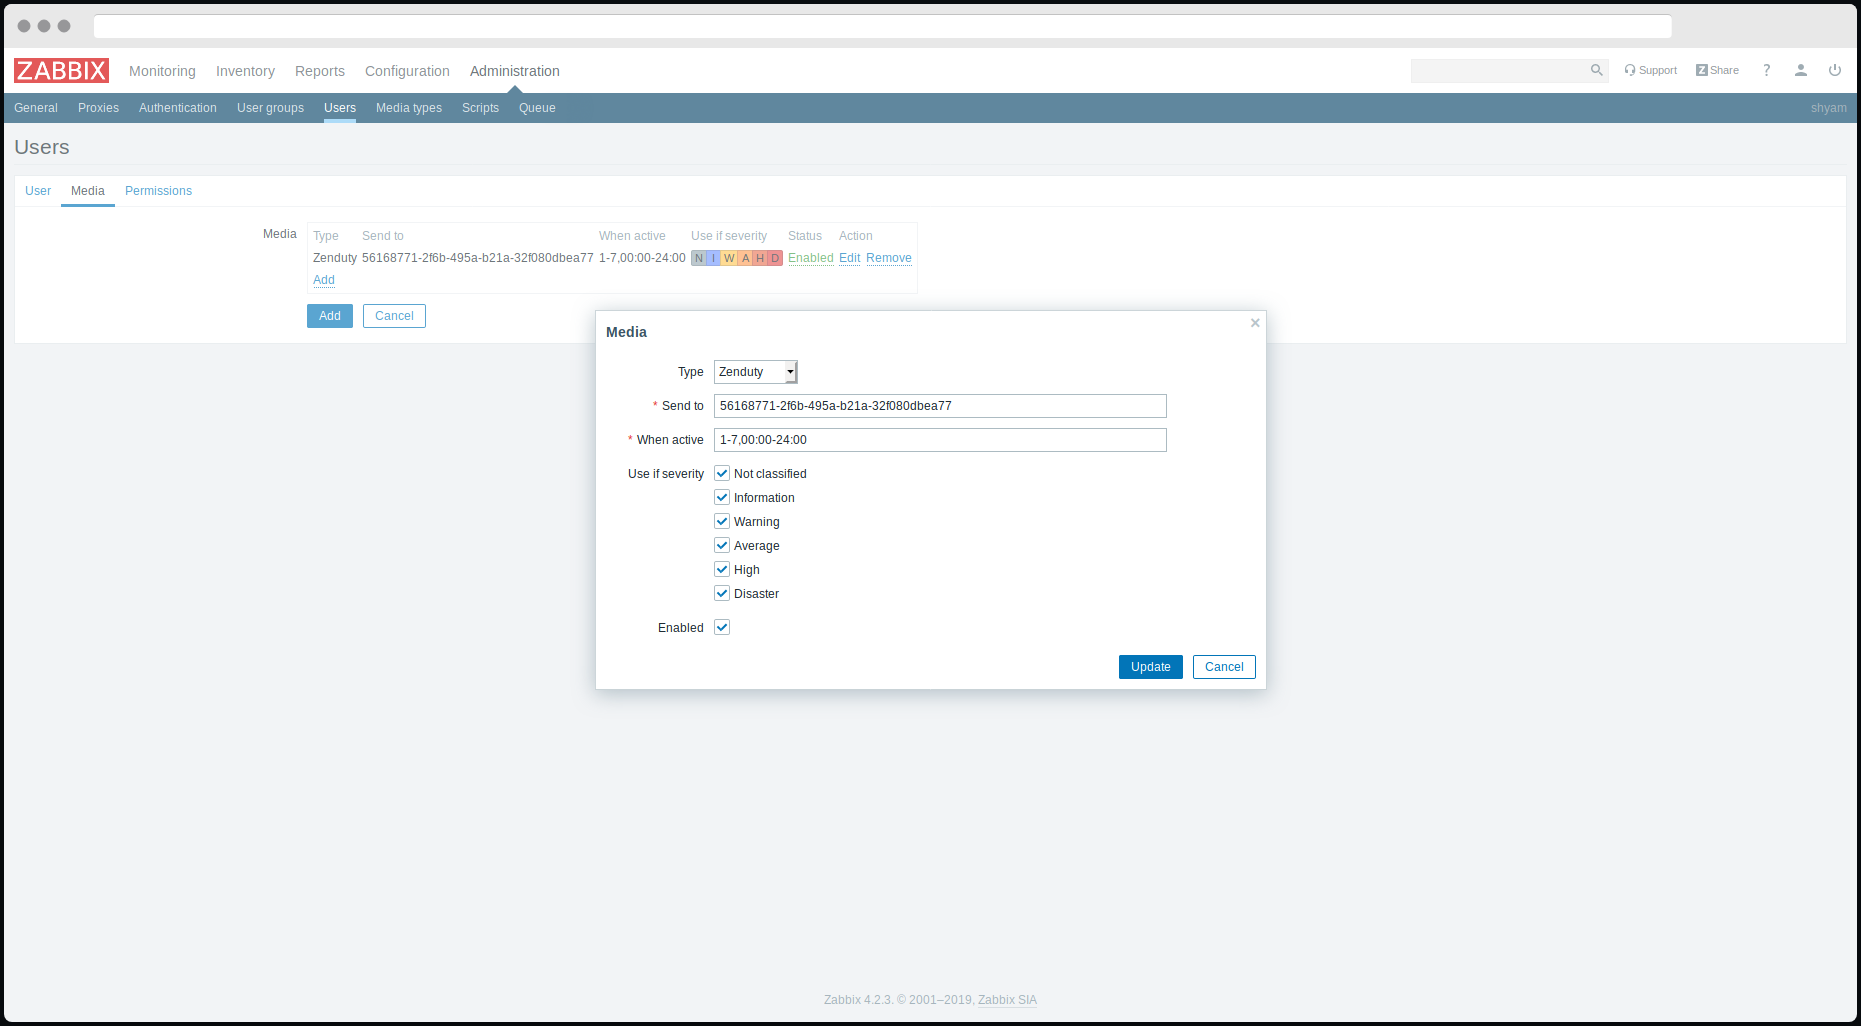Open the Support link
The width and height of the screenshot is (1861, 1026).
click(x=1651, y=70)
